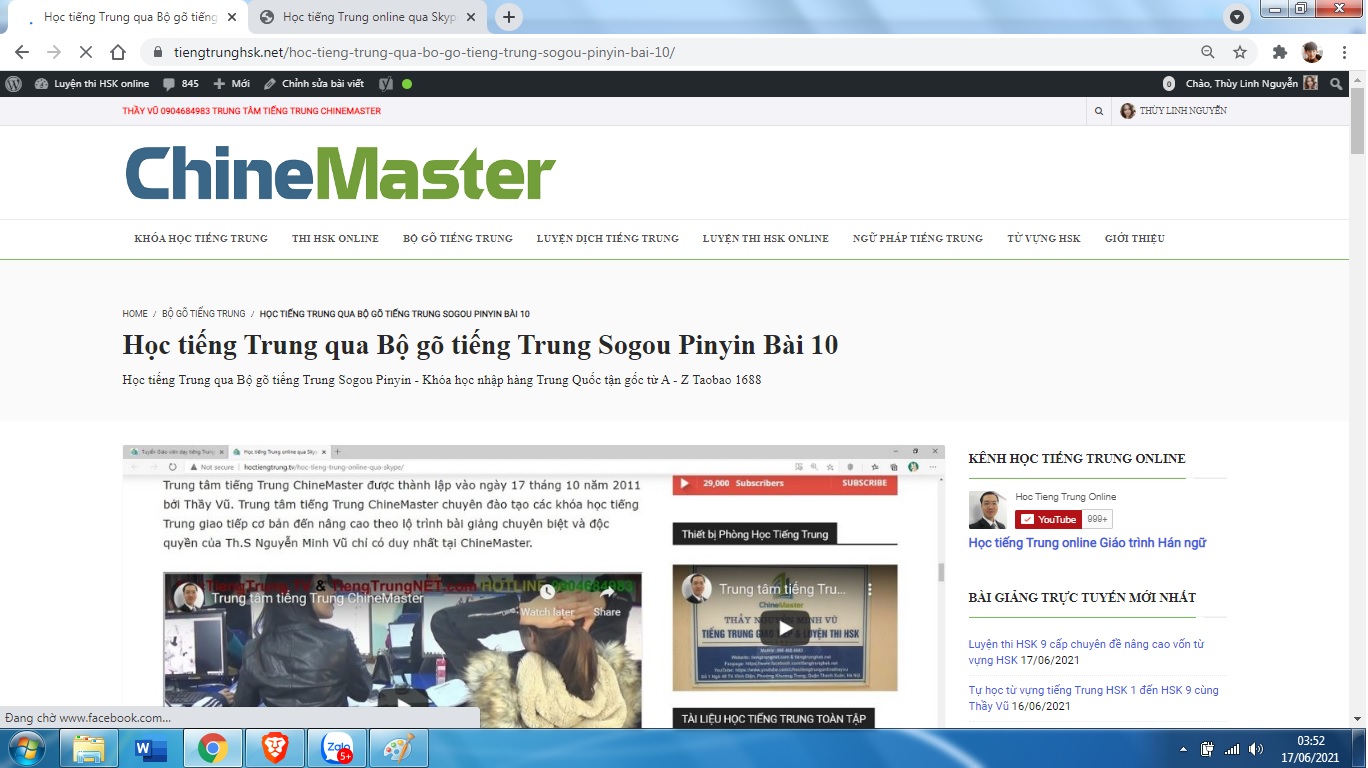Viewport: 1368px width, 768px height.
Task: Click Chỉnh sửa bài viết edit link
Action: (314, 84)
